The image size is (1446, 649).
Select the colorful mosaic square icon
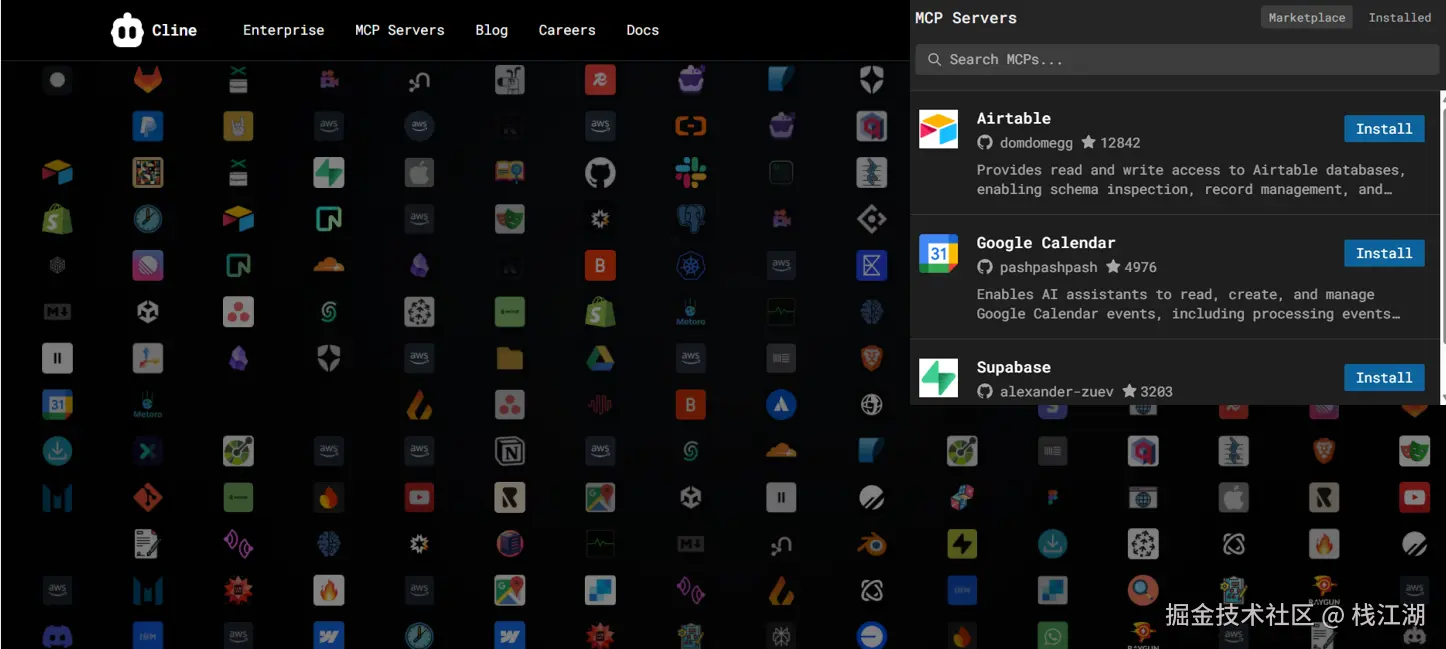point(148,173)
